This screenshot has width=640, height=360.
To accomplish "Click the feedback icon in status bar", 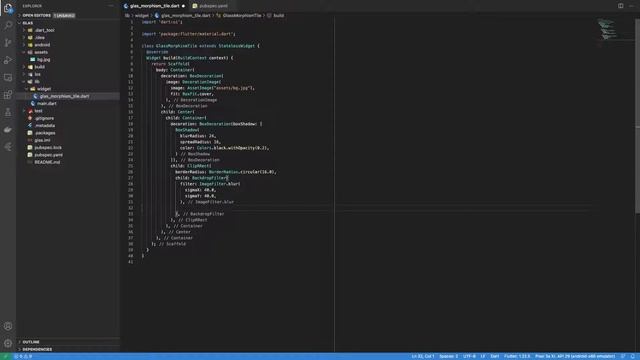I will tap(623, 356).
